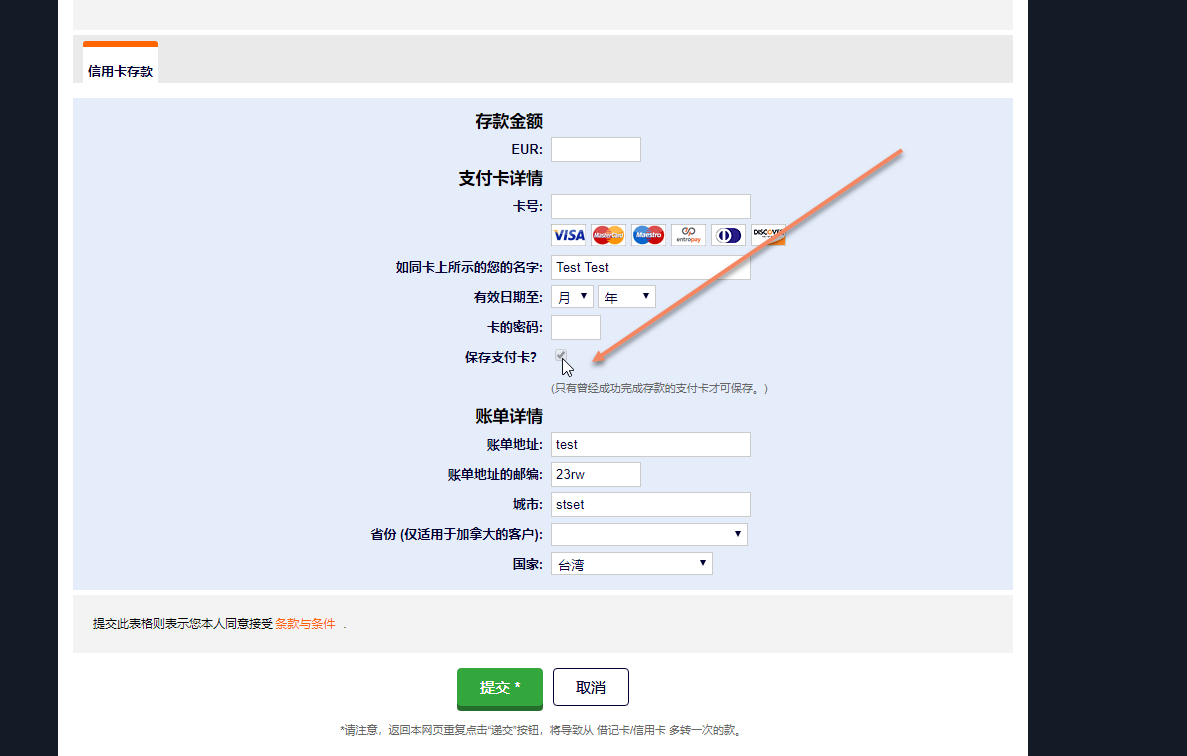The image size is (1187, 756).
Task: Open the 国家 country dropdown showing 台湾
Action: tap(632, 564)
